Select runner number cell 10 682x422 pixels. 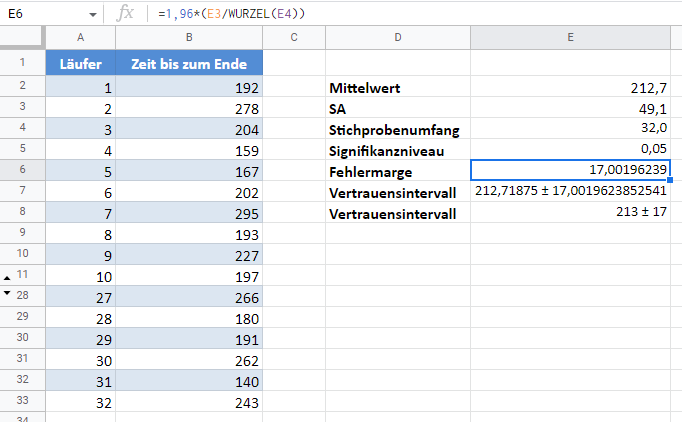pyautogui.click(x=80, y=275)
